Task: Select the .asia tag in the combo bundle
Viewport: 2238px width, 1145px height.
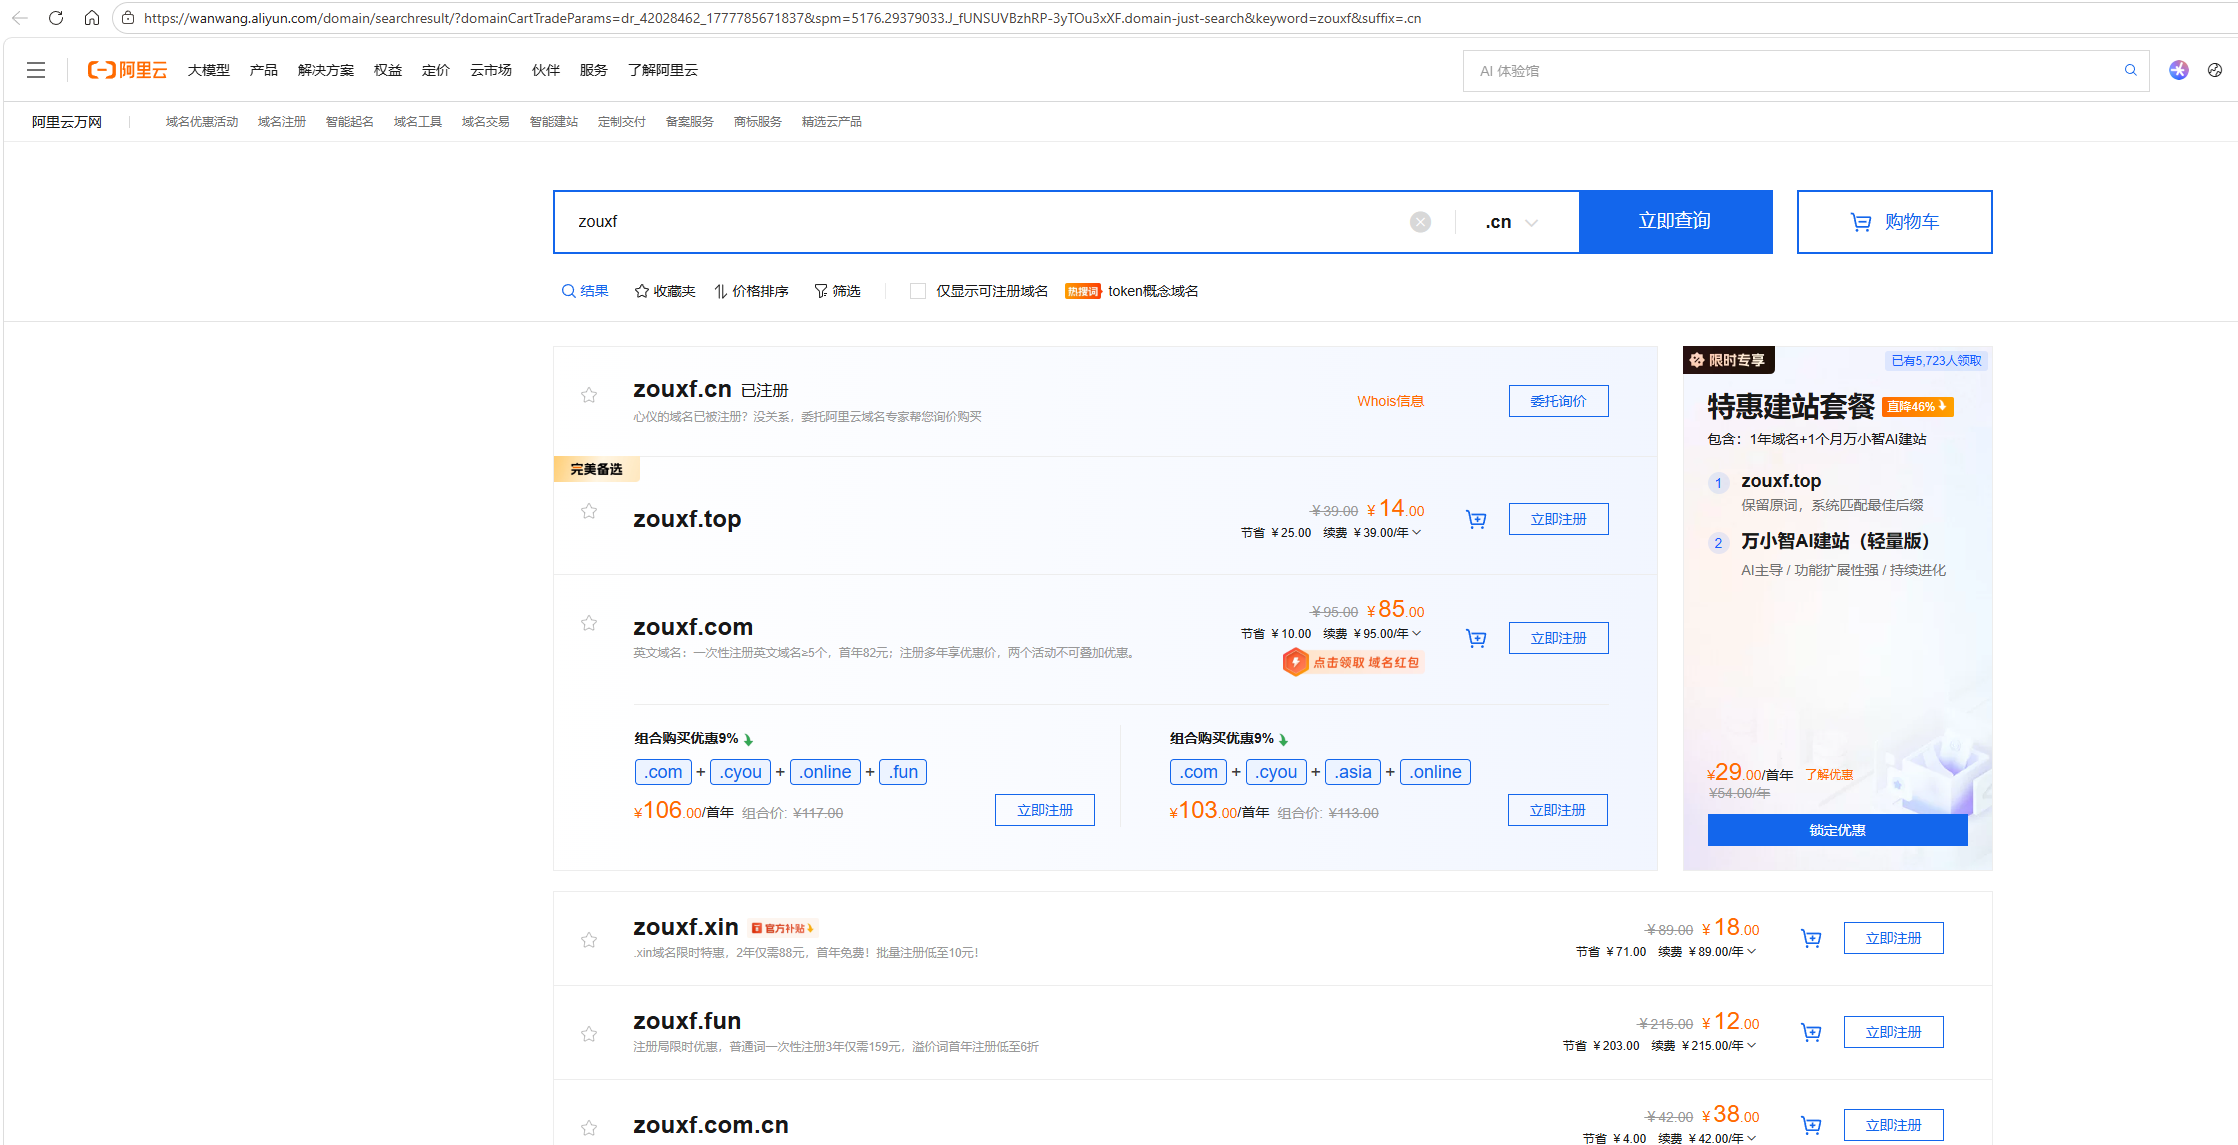Action: [1353, 772]
